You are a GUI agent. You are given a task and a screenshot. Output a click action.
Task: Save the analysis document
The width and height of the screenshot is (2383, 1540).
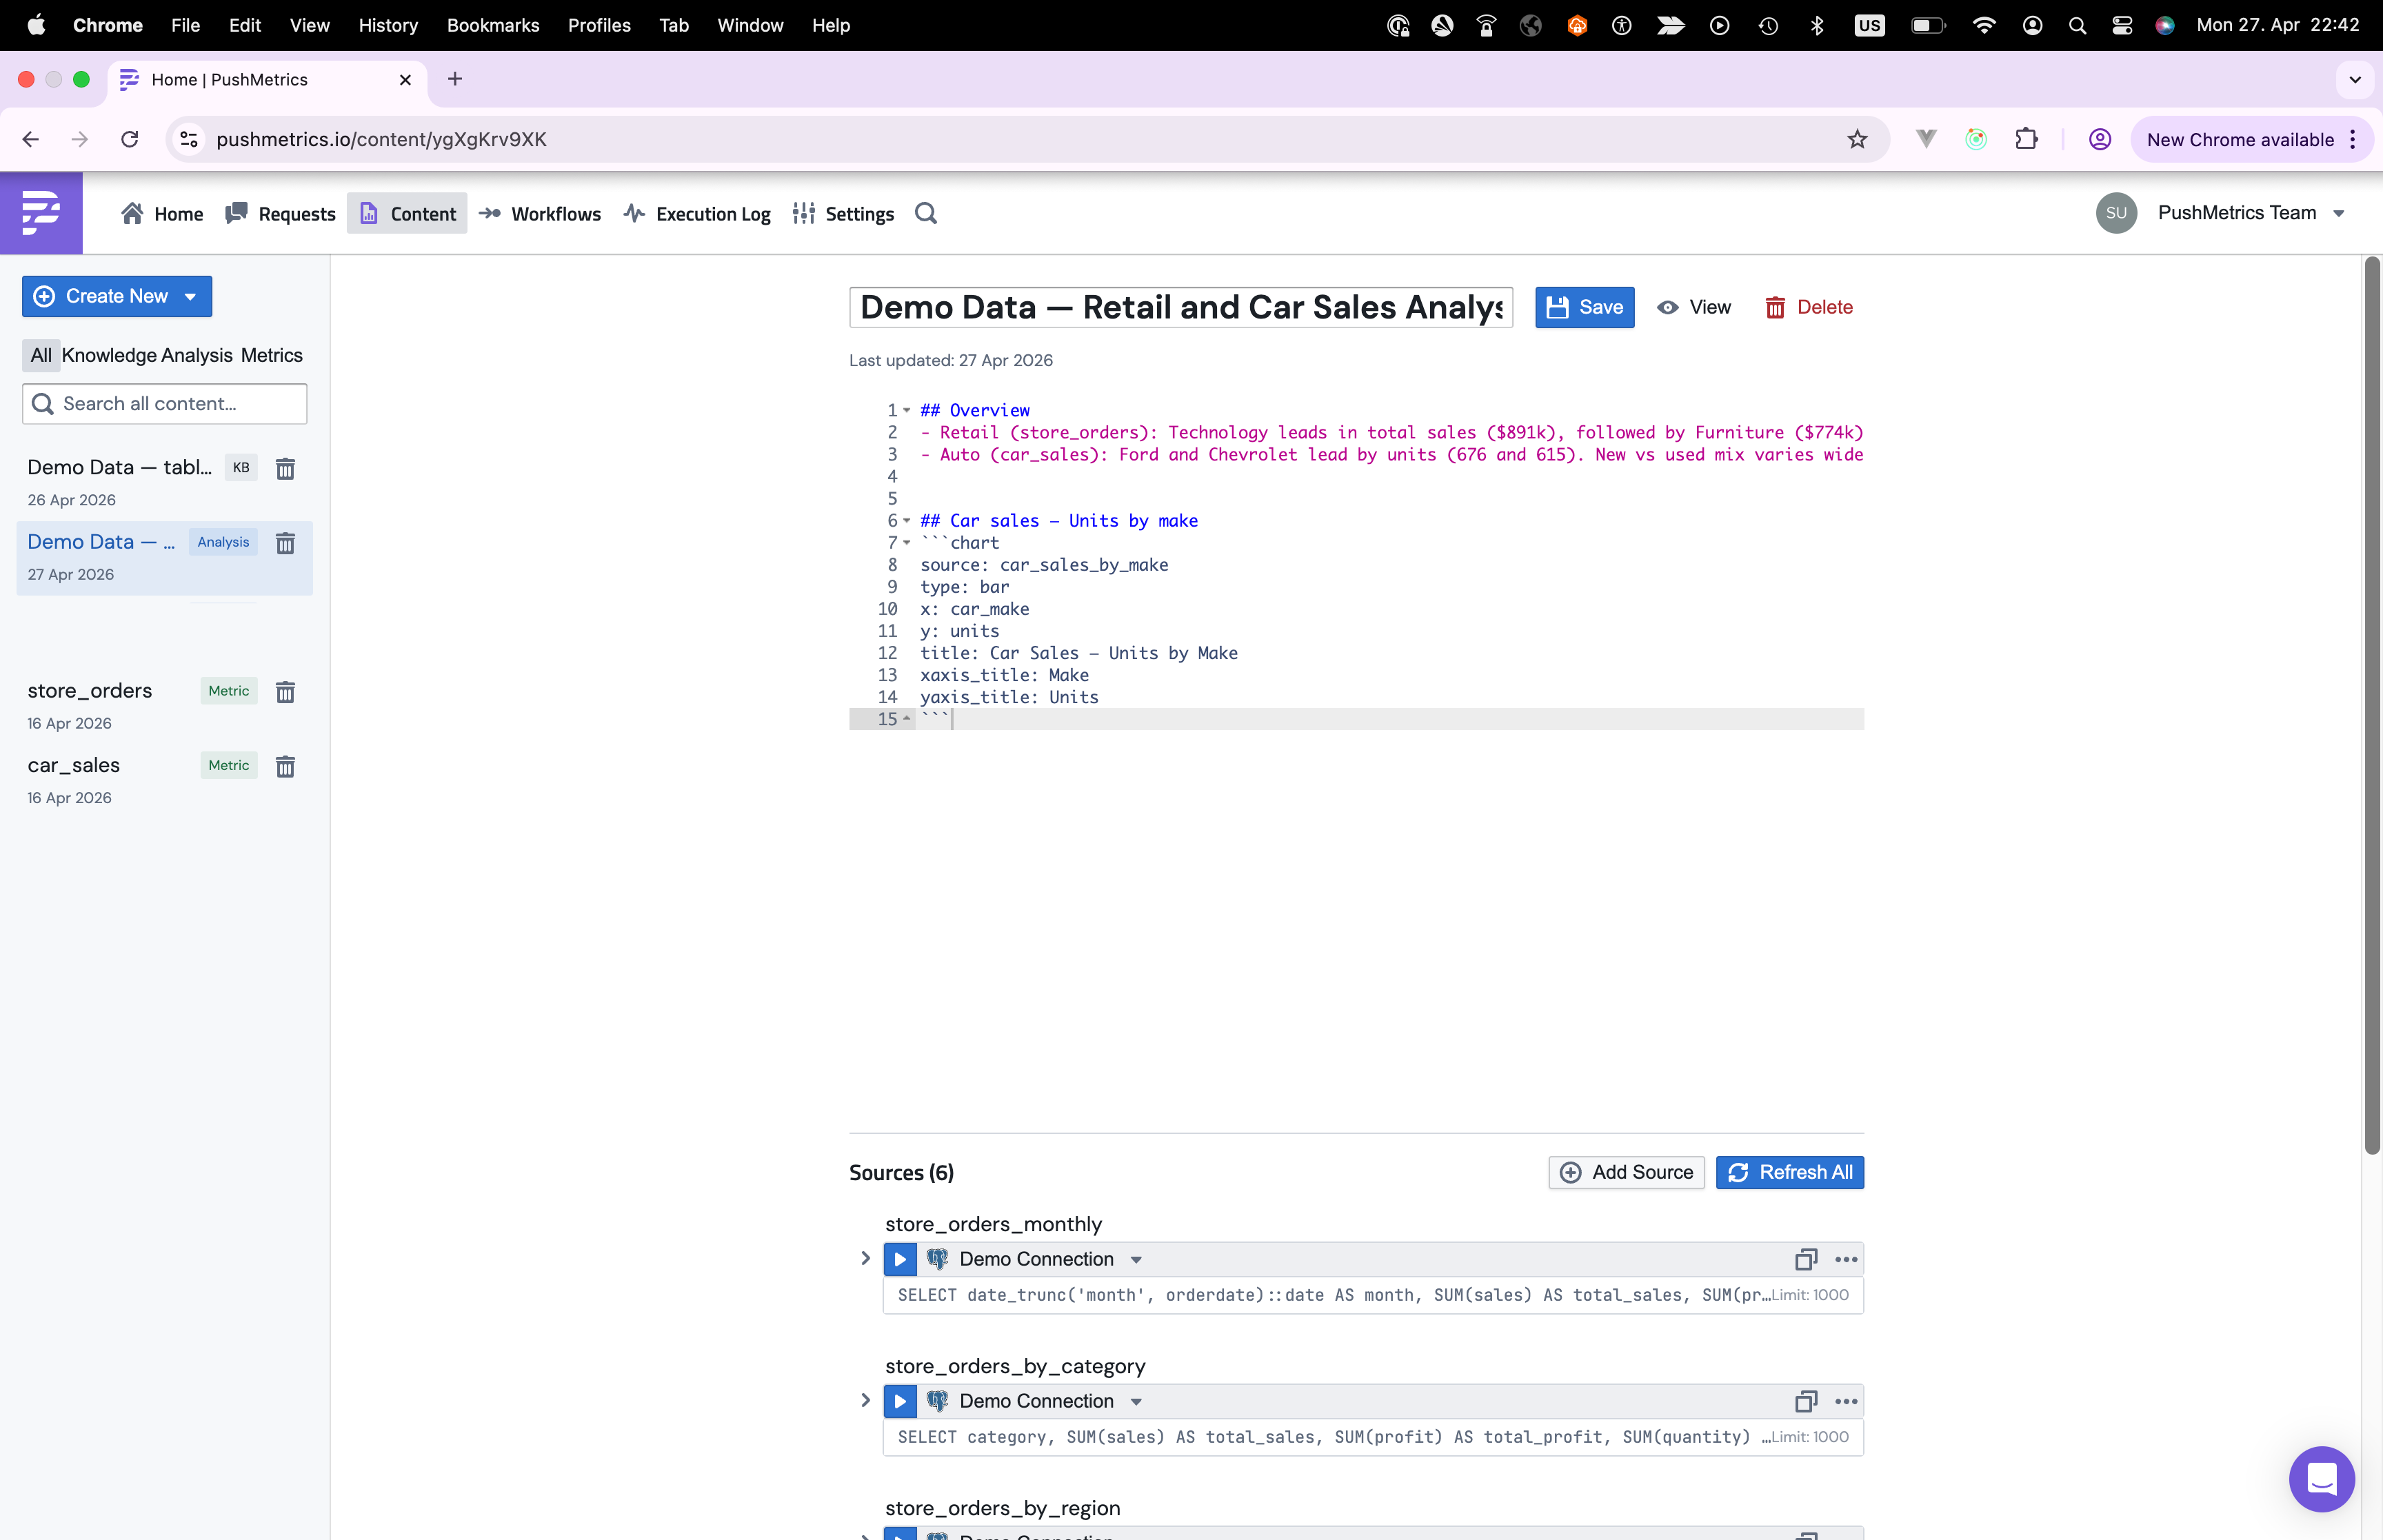tap(1584, 307)
